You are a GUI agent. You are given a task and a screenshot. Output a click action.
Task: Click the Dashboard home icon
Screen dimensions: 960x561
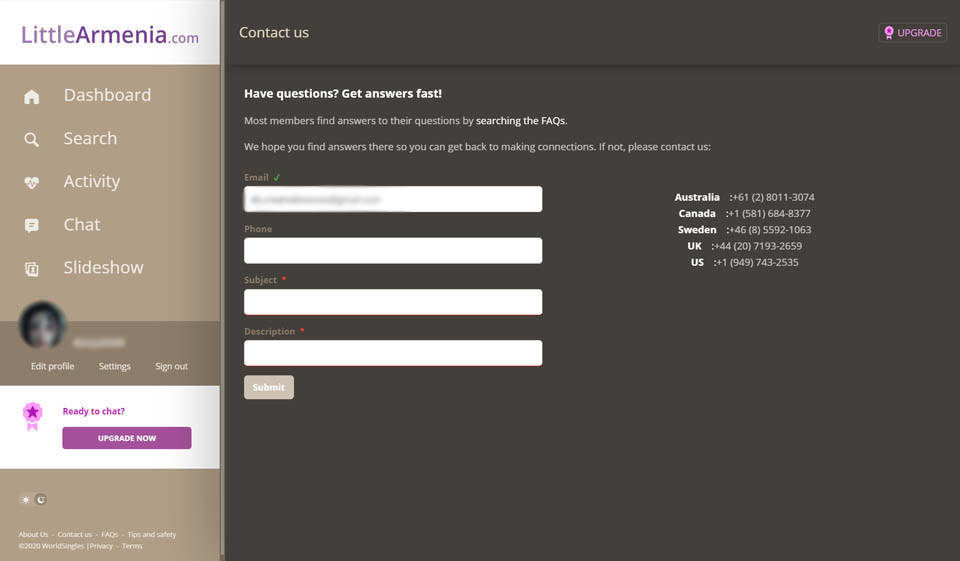point(32,96)
